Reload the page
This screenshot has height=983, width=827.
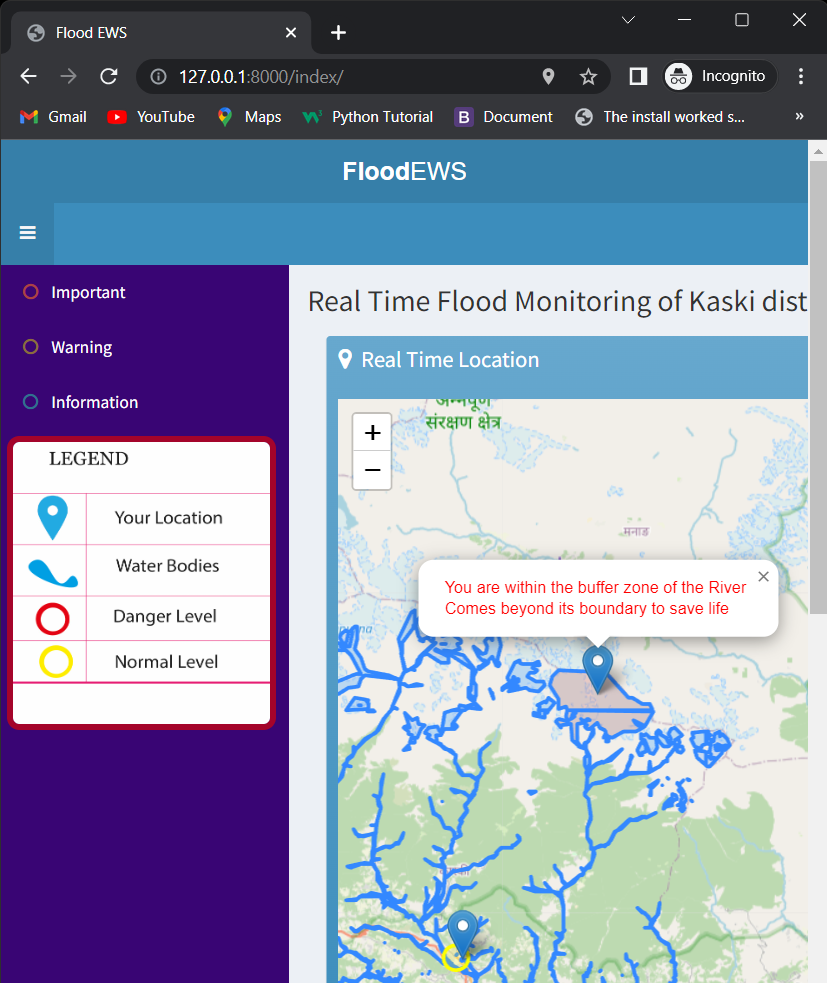(x=109, y=76)
